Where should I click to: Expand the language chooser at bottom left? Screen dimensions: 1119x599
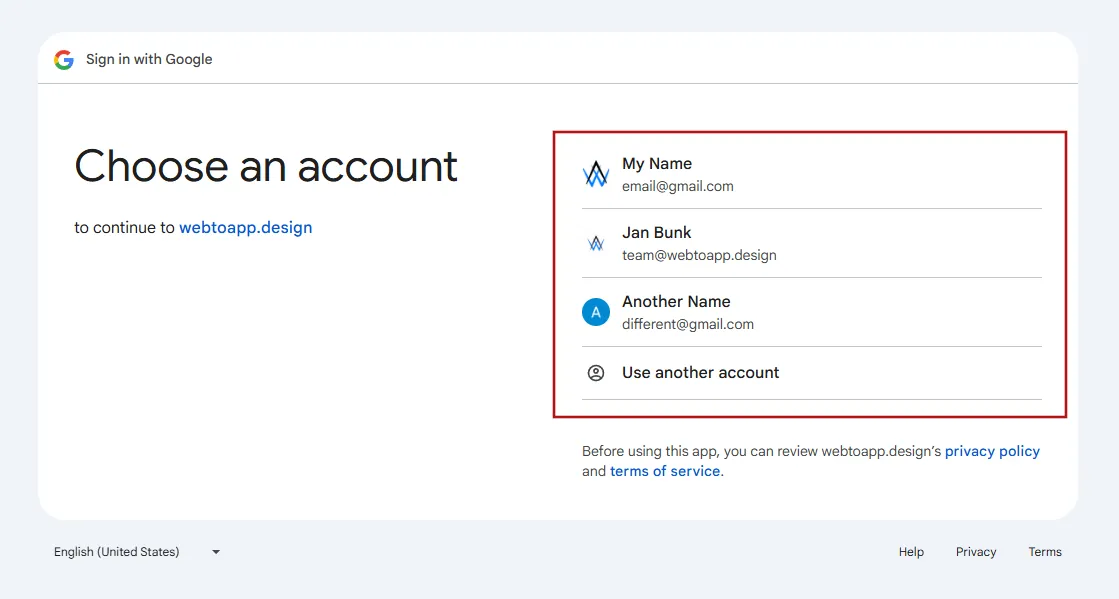(135, 551)
